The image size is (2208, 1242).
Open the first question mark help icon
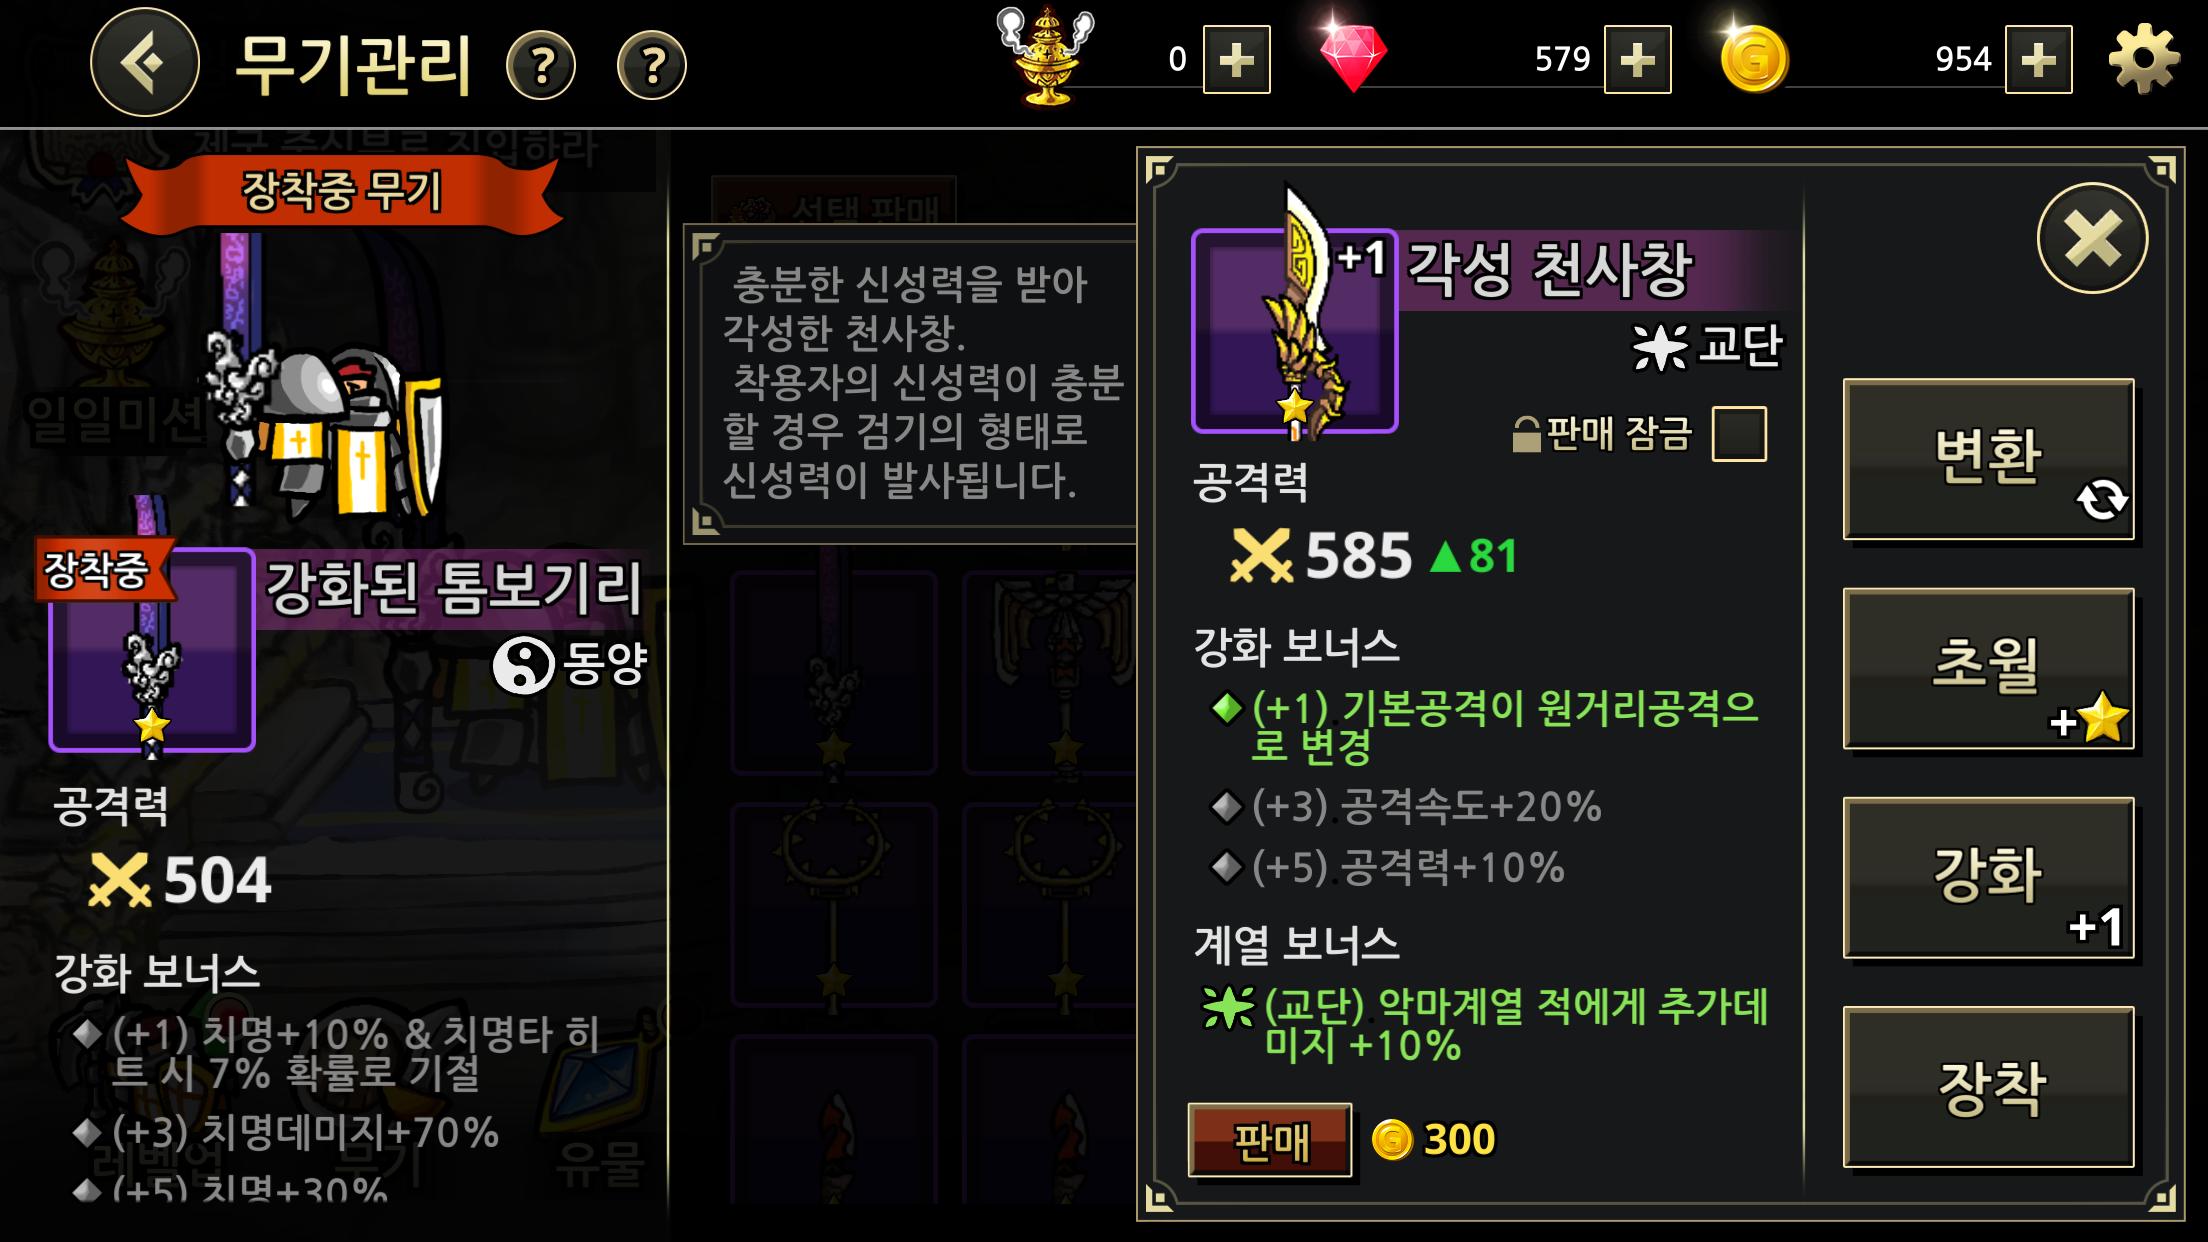tap(541, 66)
